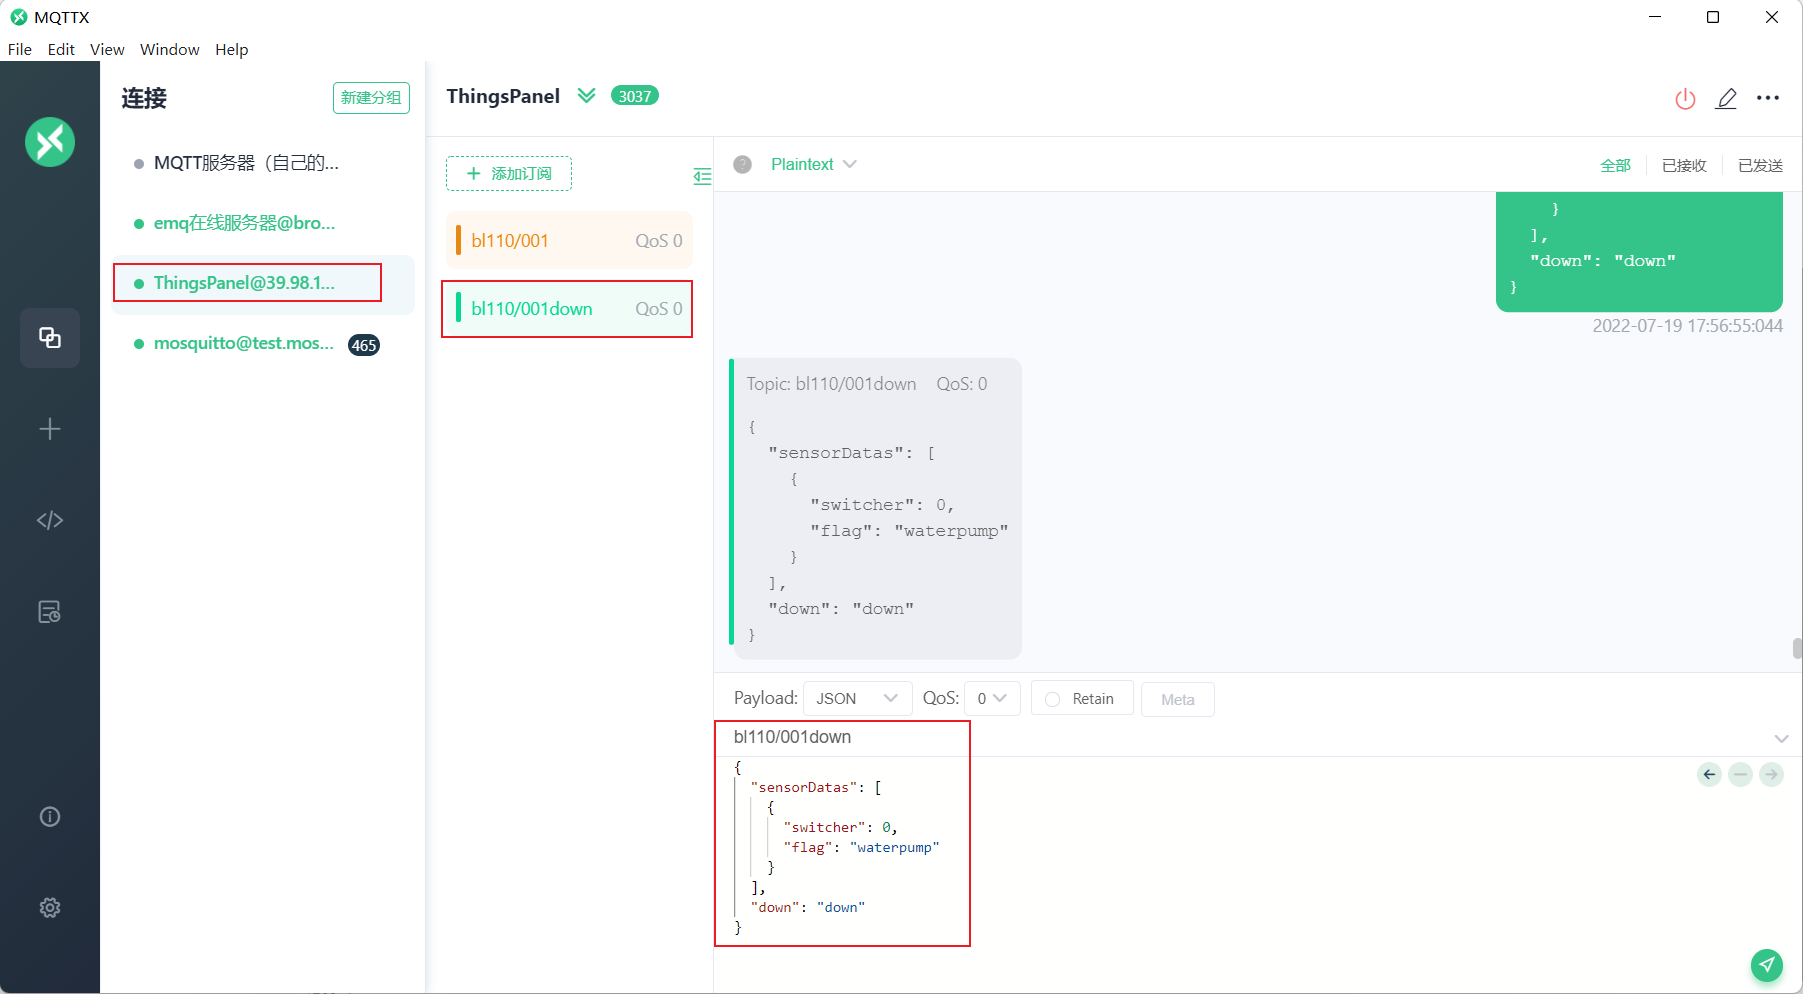Click the MQTTX logo in the sidebar
This screenshot has height=994, width=1803.
point(50,142)
